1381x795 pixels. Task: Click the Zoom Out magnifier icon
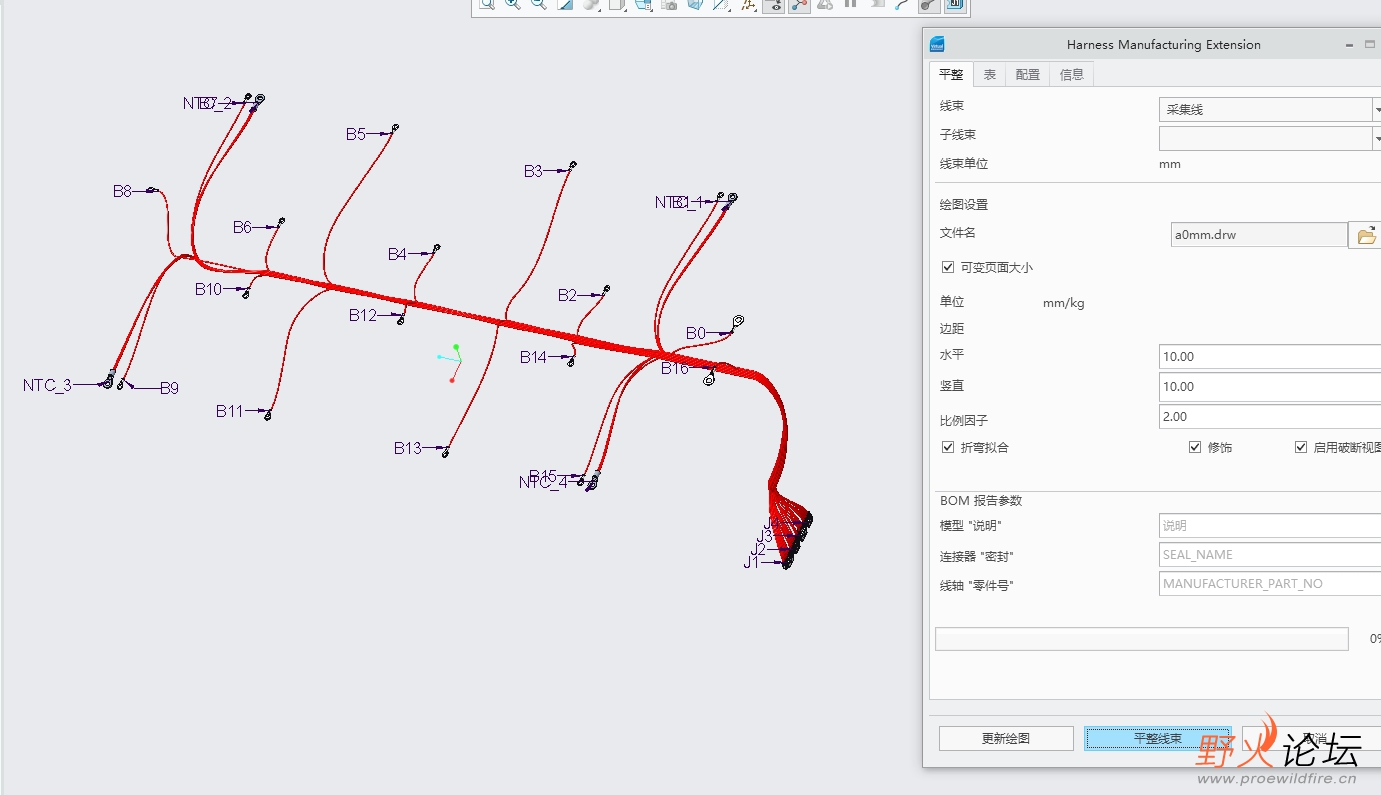coord(538,5)
